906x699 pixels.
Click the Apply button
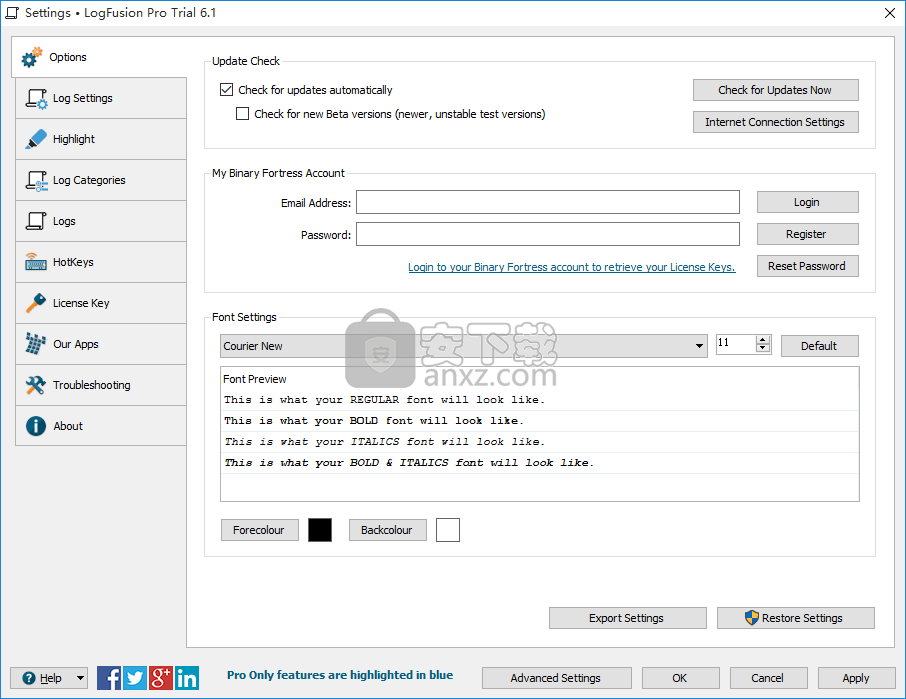coord(856,678)
